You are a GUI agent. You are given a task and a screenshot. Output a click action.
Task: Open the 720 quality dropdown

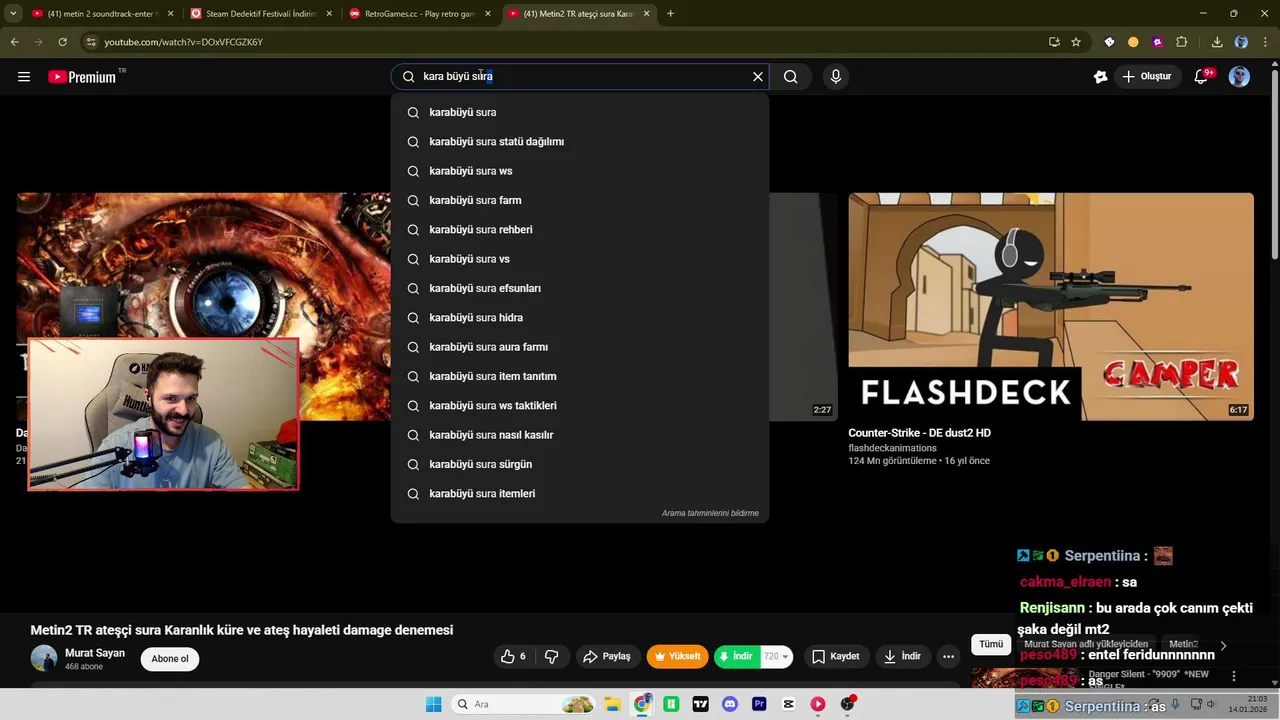(777, 657)
